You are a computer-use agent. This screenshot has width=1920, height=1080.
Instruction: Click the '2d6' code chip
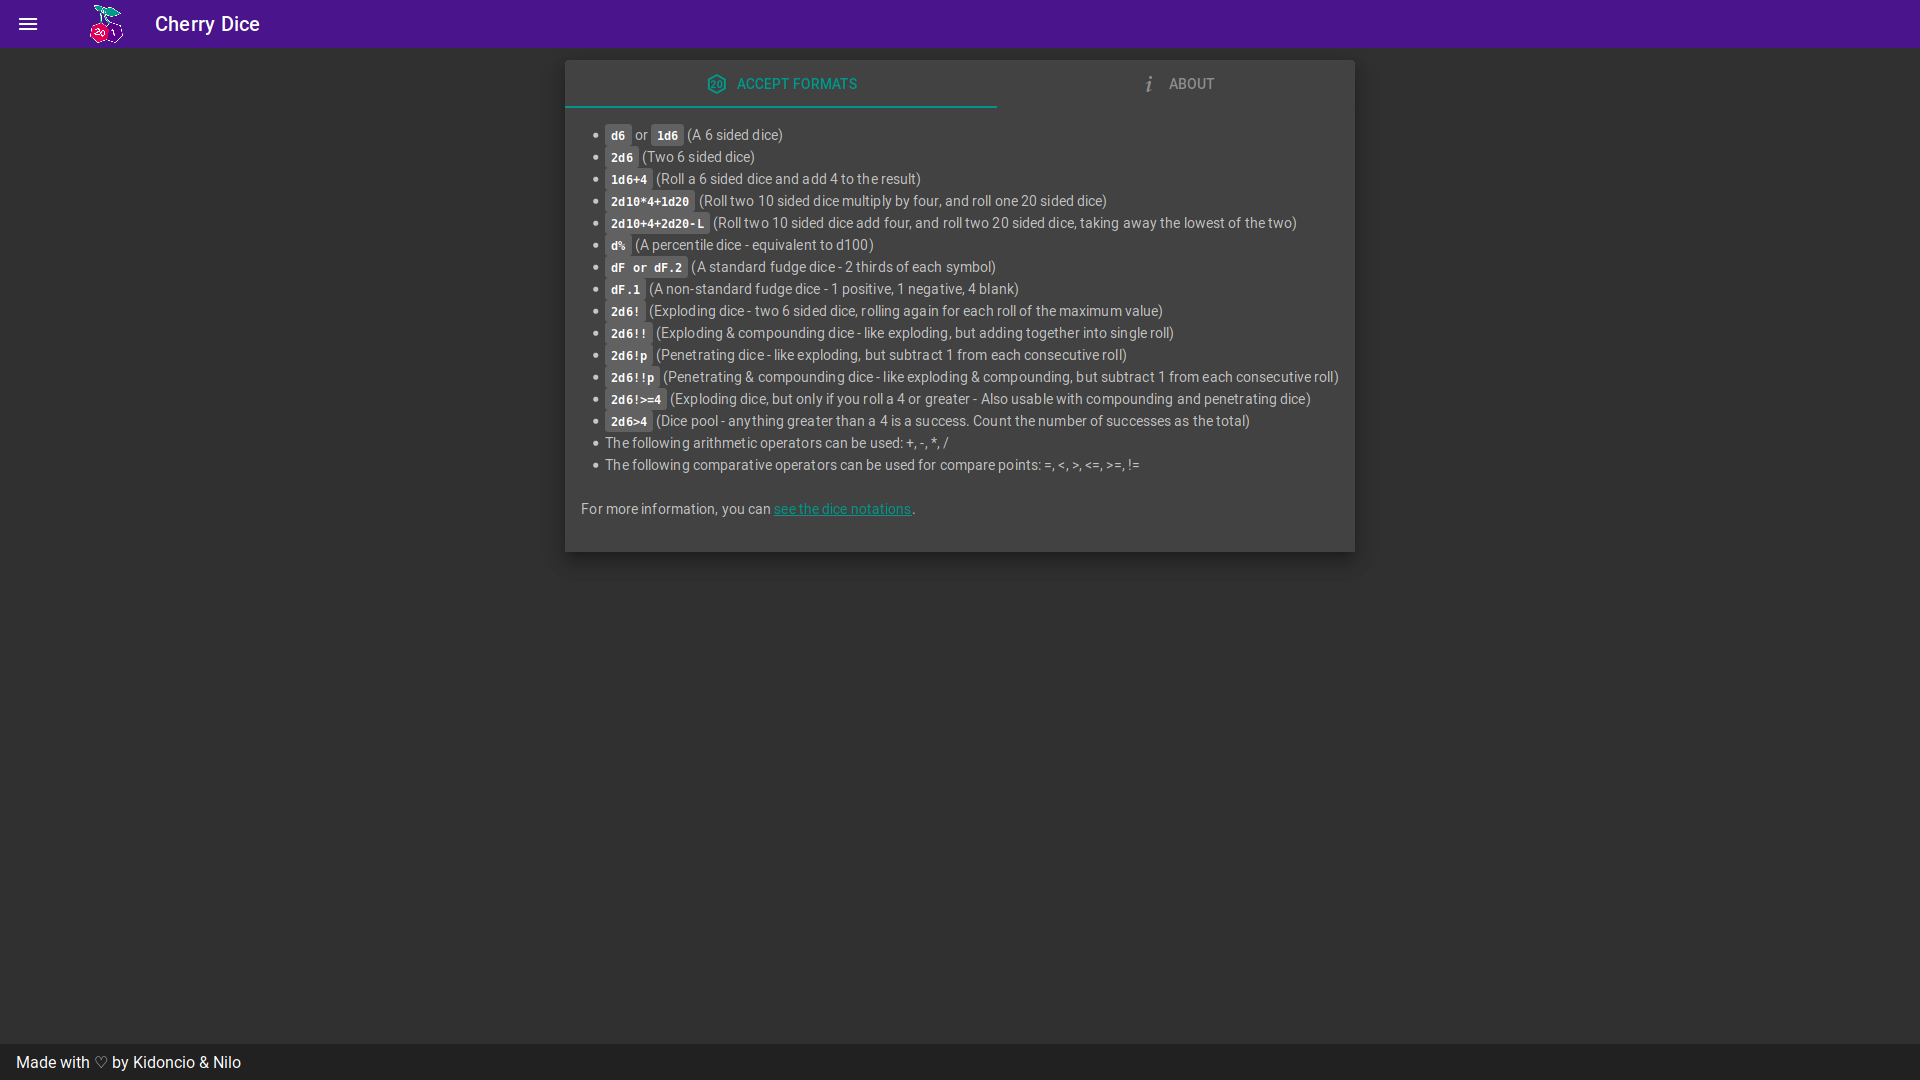click(x=622, y=157)
